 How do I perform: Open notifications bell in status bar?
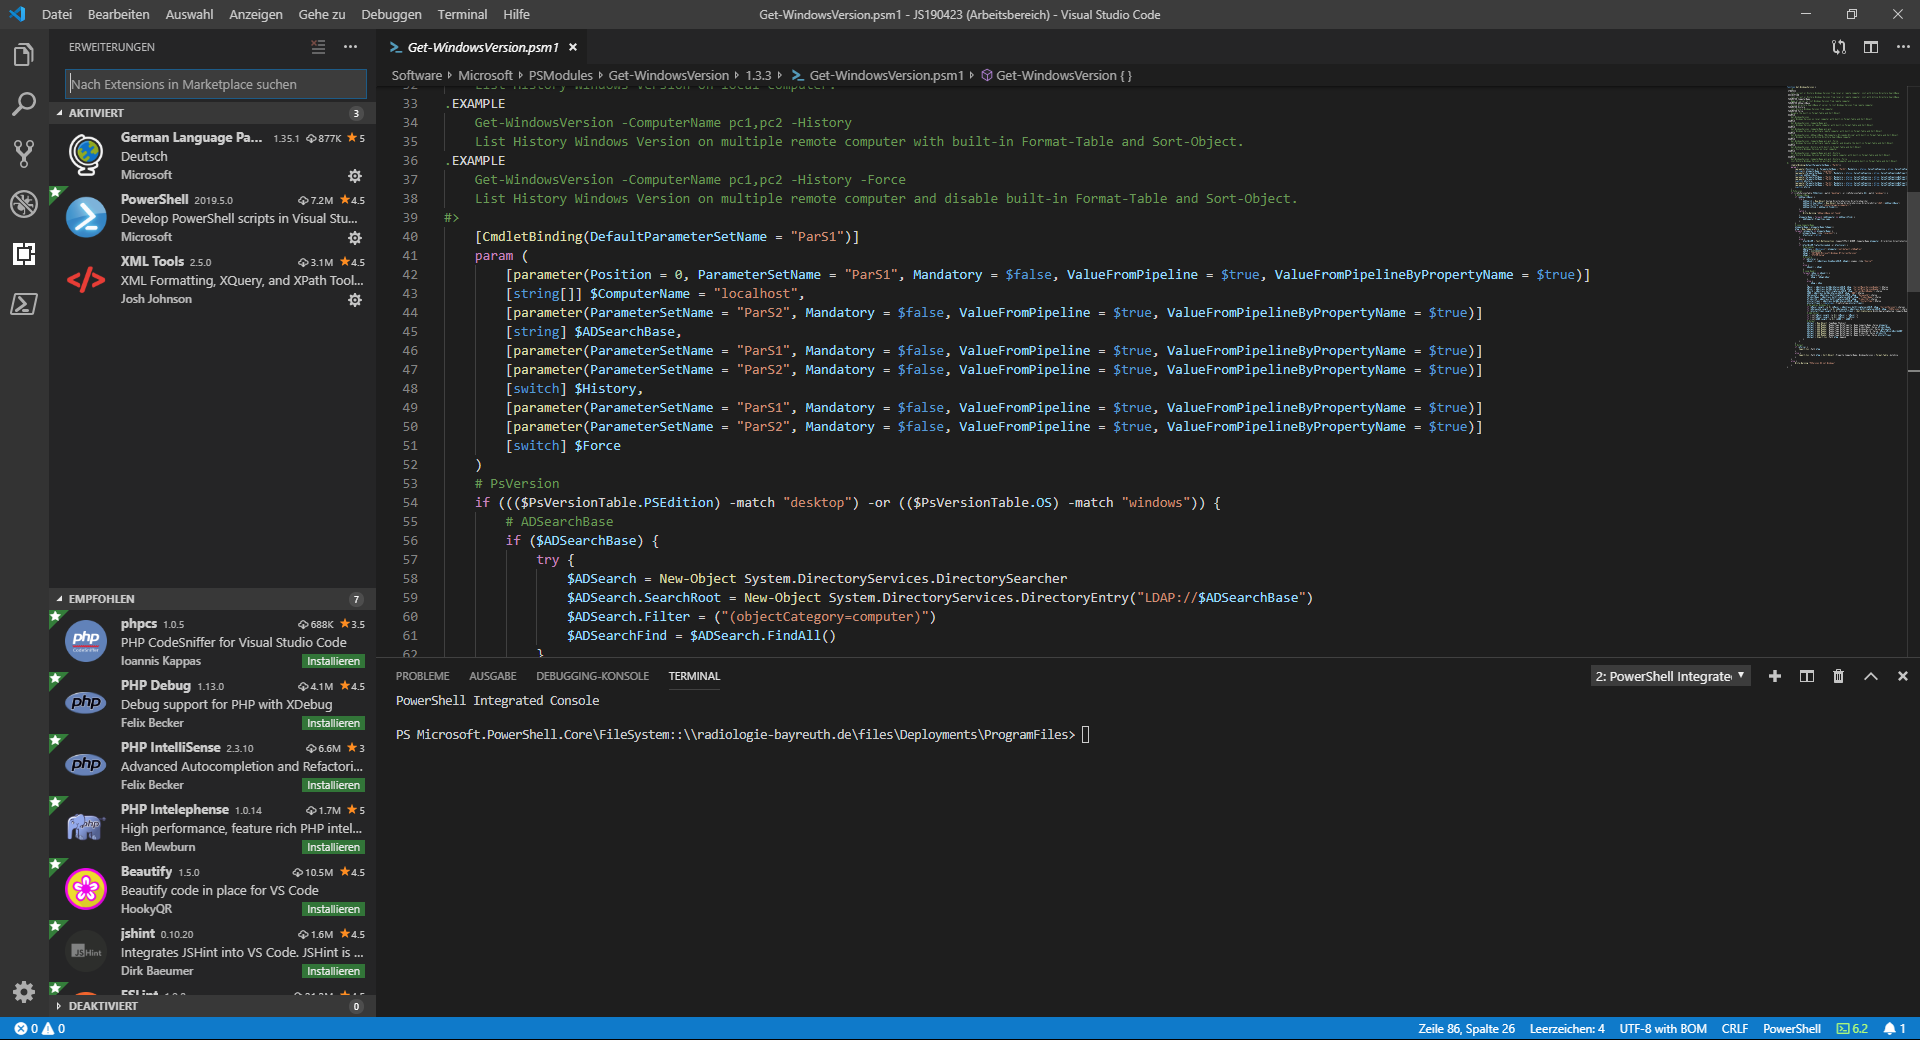pyautogui.click(x=1895, y=1028)
